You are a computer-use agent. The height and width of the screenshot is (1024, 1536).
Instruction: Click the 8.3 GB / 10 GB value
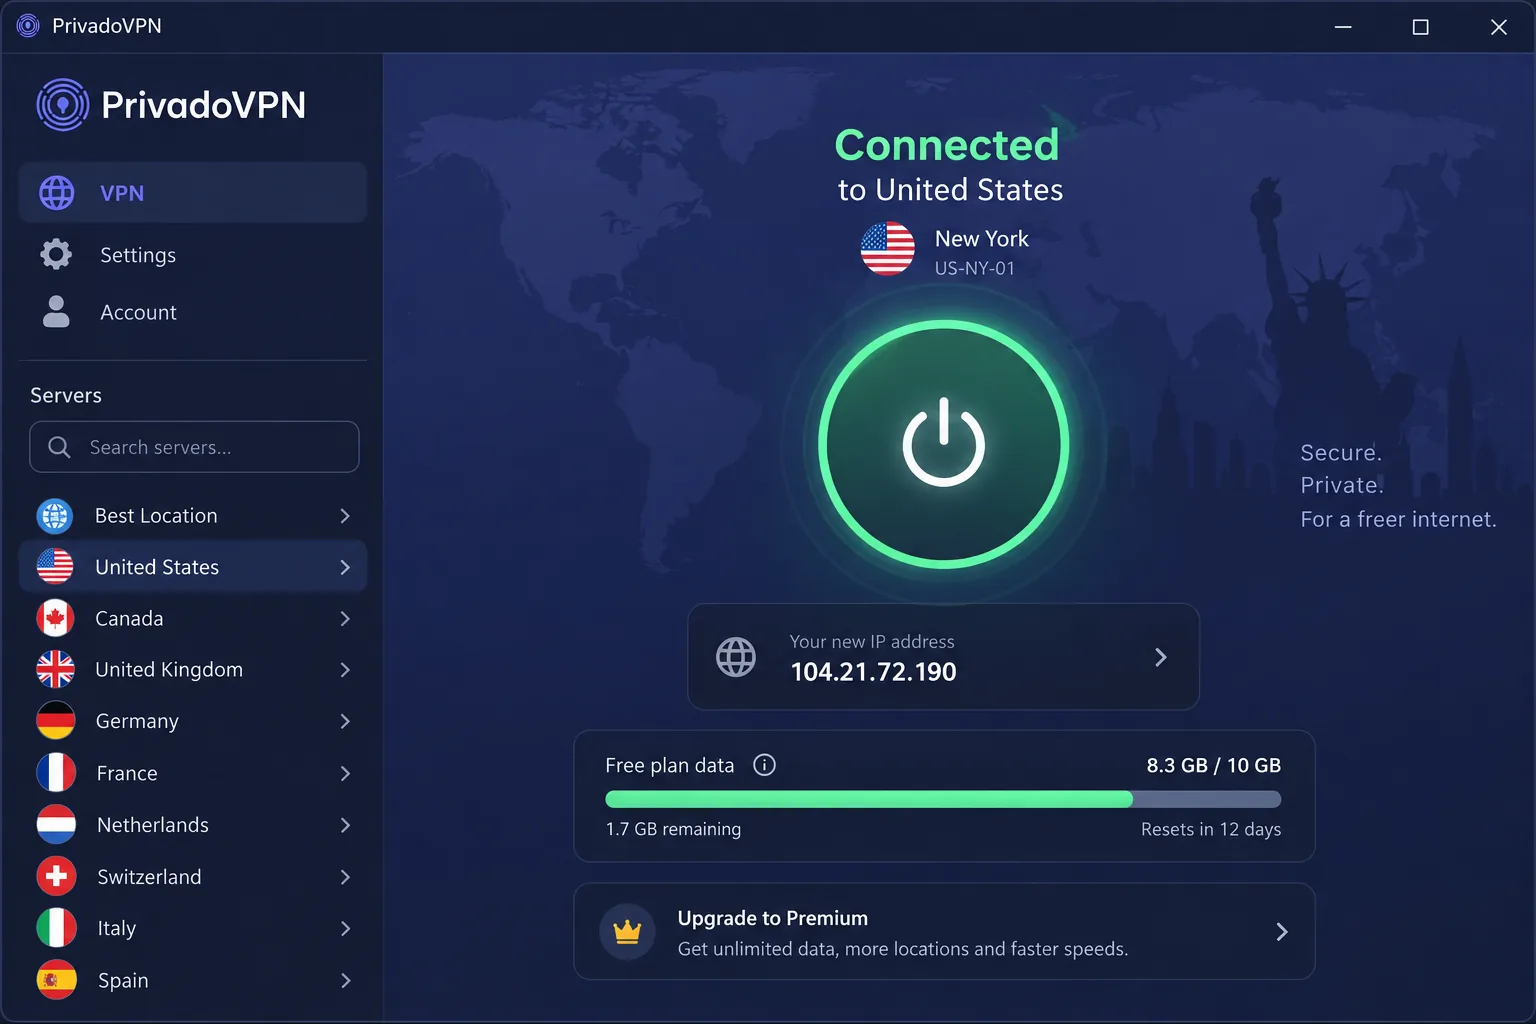[1214, 765]
